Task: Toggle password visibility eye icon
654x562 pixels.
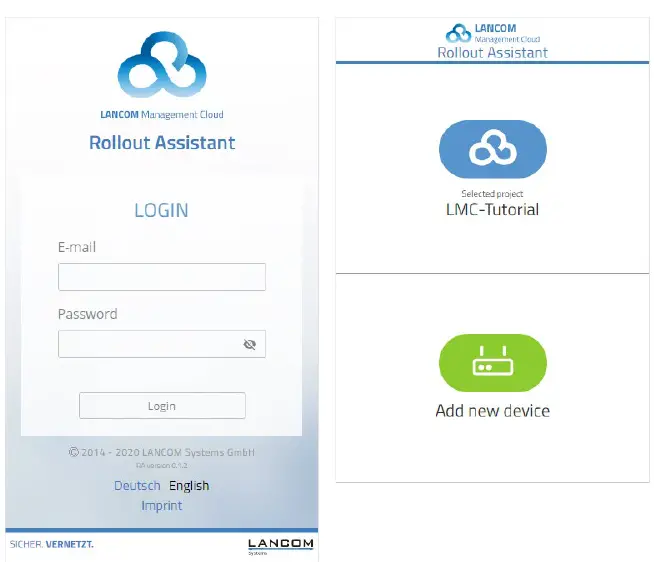Action: (x=249, y=344)
